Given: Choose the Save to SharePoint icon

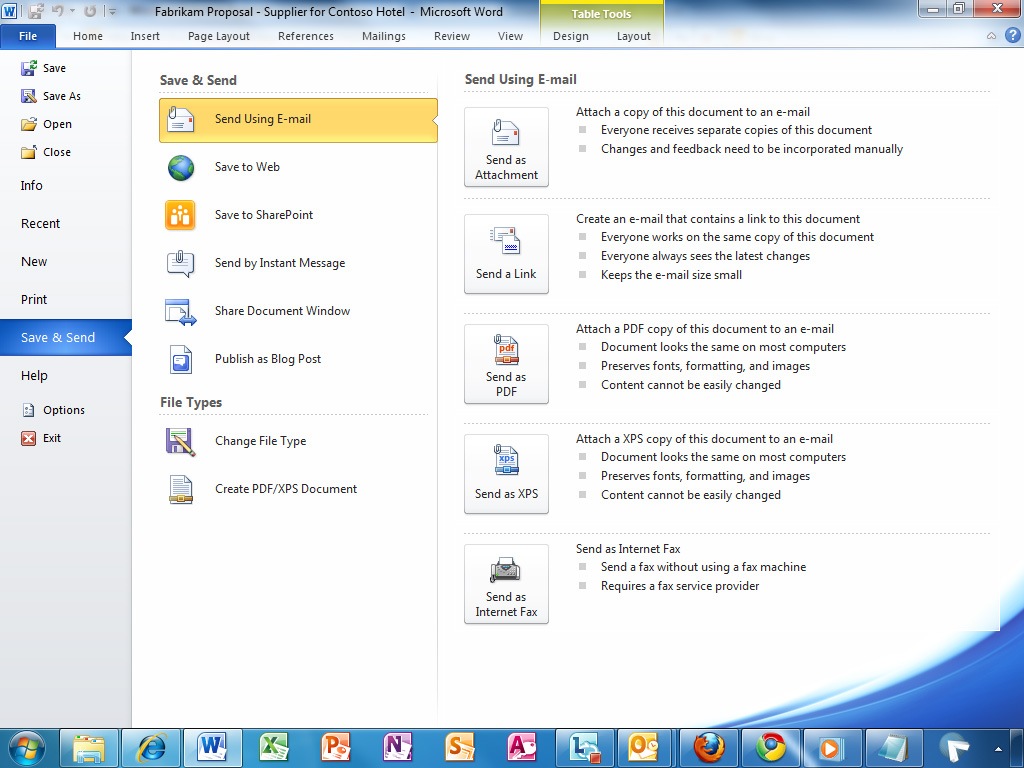Looking at the screenshot, I should tap(180, 216).
